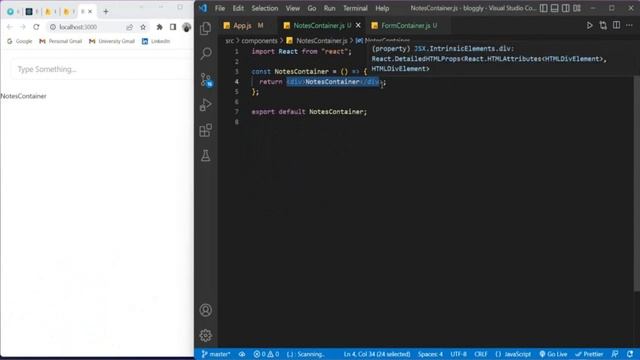Viewport: 640px width, 360px height.
Task: Open the Manage gear menu
Action: pos(206,336)
